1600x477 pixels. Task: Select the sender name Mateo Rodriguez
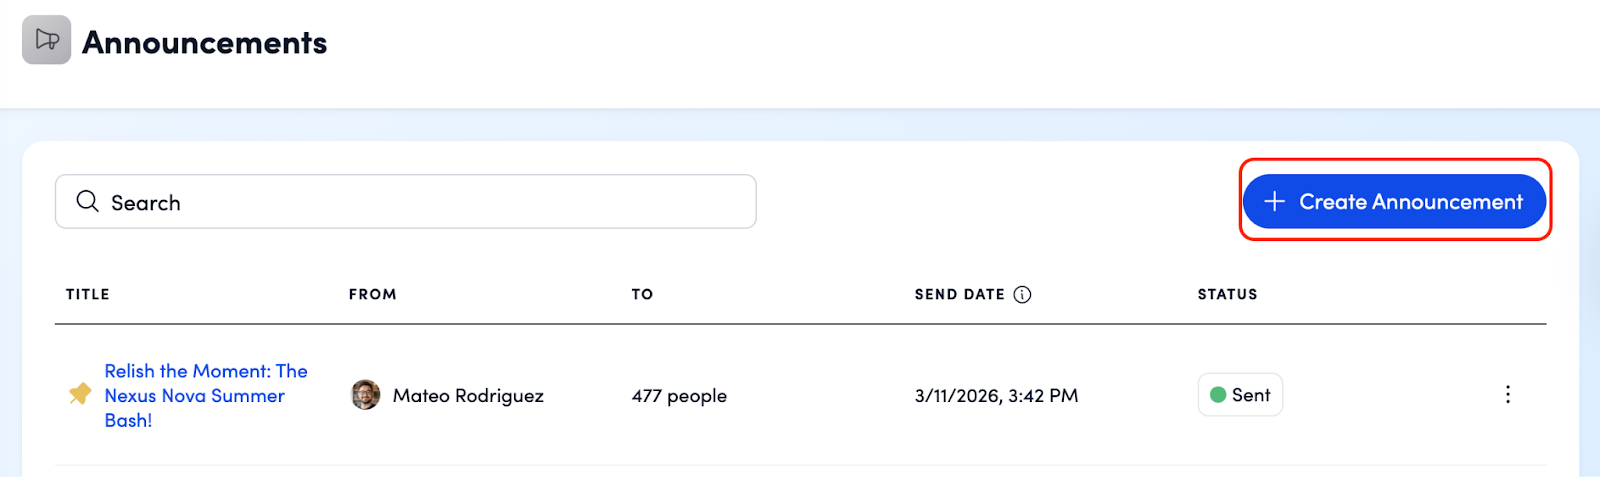point(468,396)
